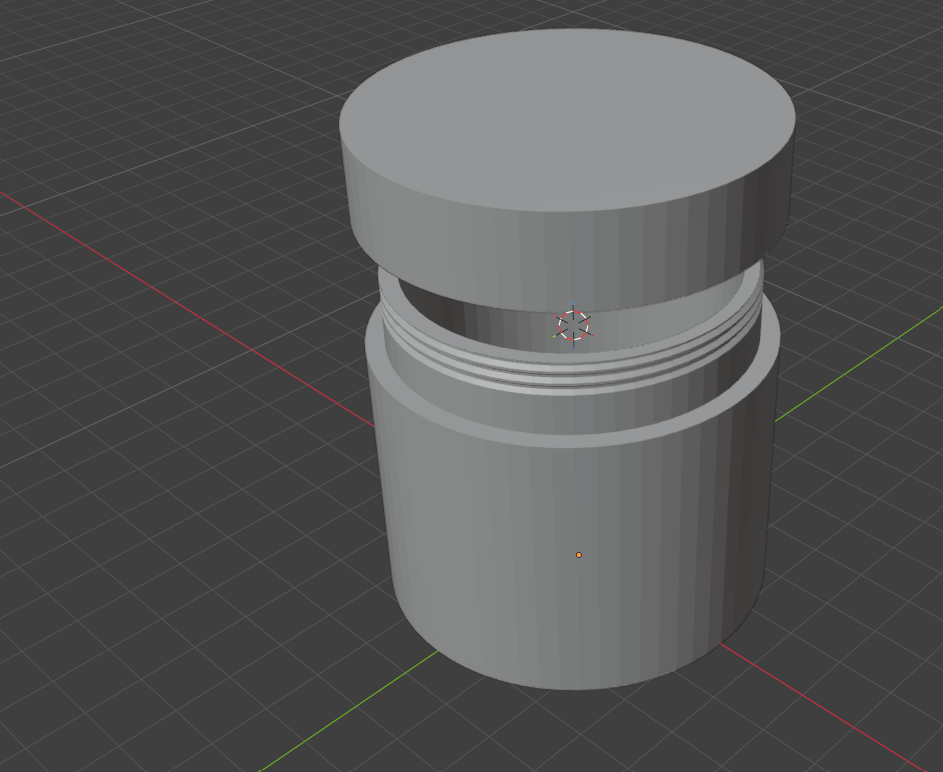The width and height of the screenshot is (943, 772).
Task: Select the jar lid object
Action: pyautogui.click(x=568, y=170)
